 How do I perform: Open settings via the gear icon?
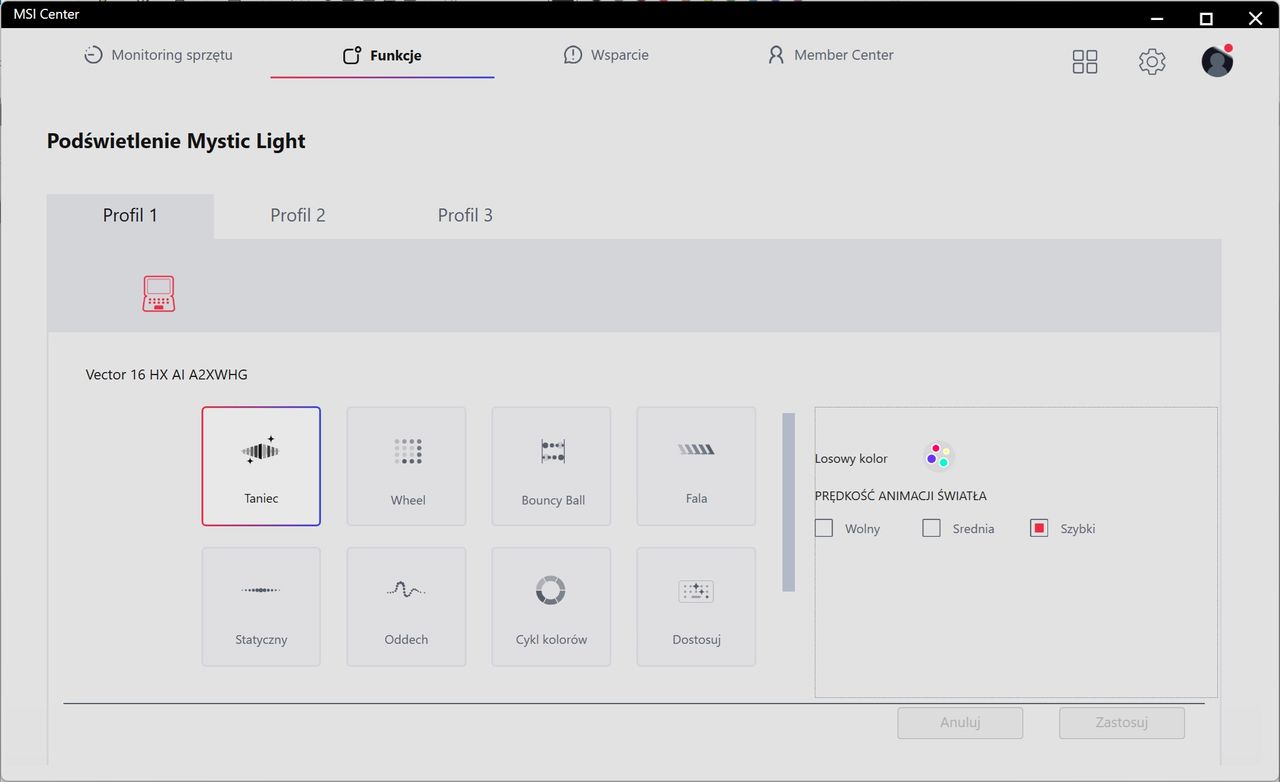pos(1152,62)
